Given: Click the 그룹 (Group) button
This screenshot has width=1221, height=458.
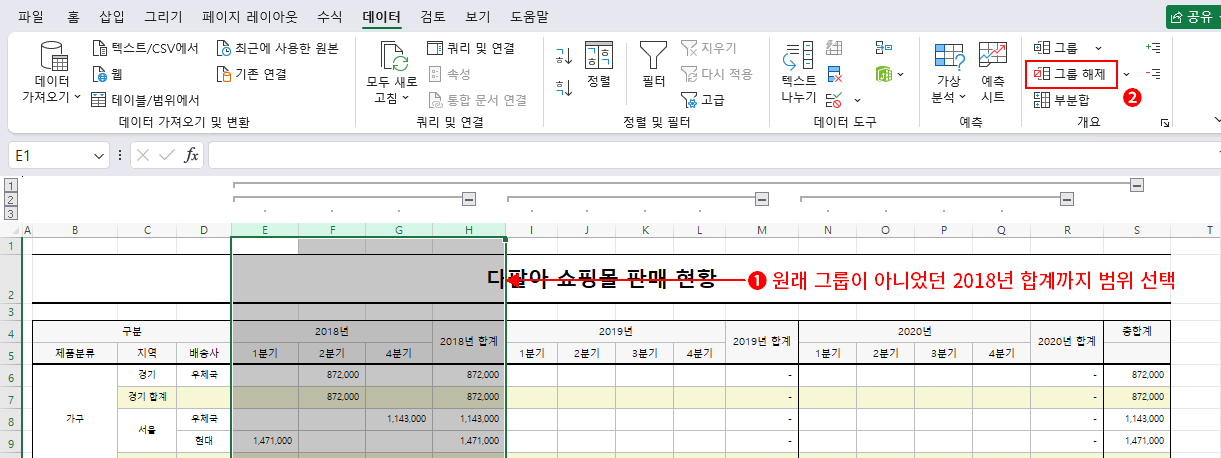Looking at the screenshot, I should click(x=1056, y=48).
